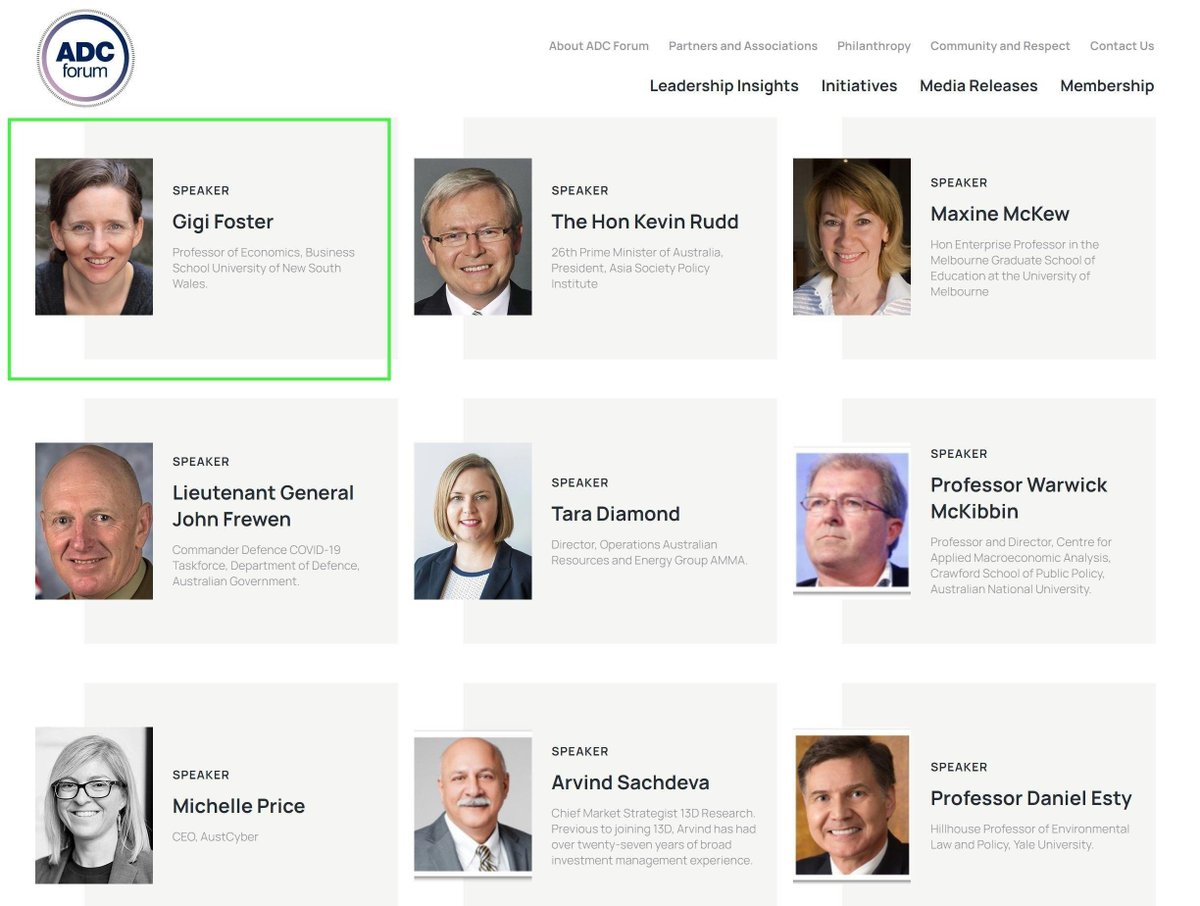
Task: Click the 26th Prime Minister of Australia description
Action: 637,268
